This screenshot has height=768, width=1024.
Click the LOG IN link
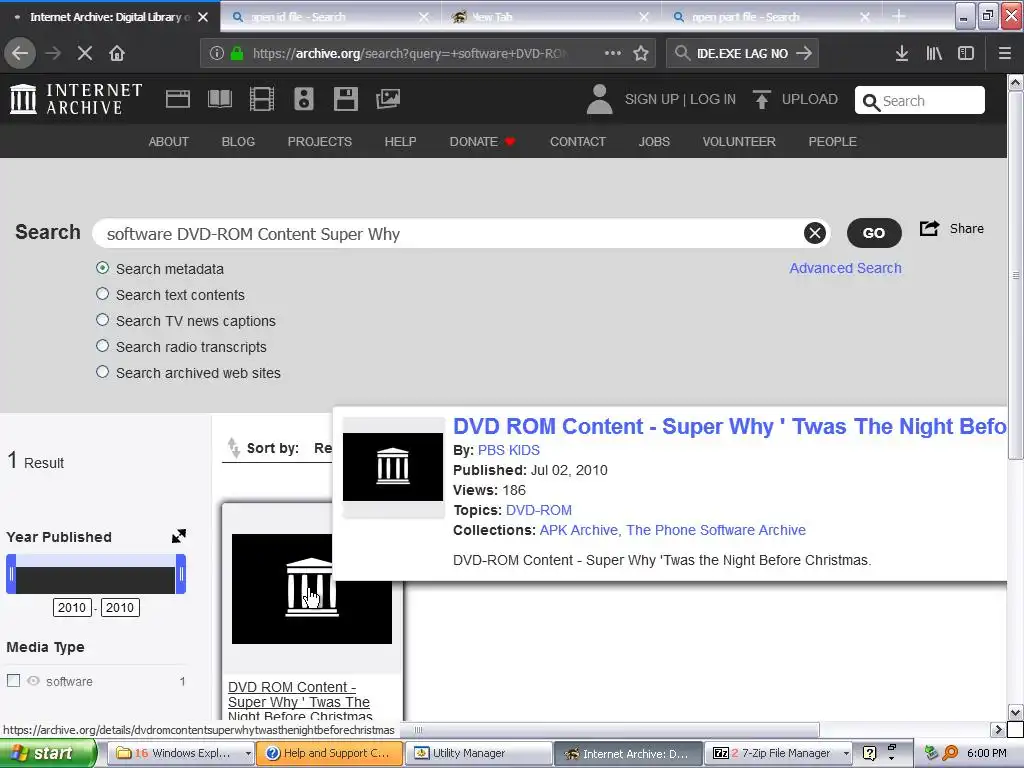(712, 99)
